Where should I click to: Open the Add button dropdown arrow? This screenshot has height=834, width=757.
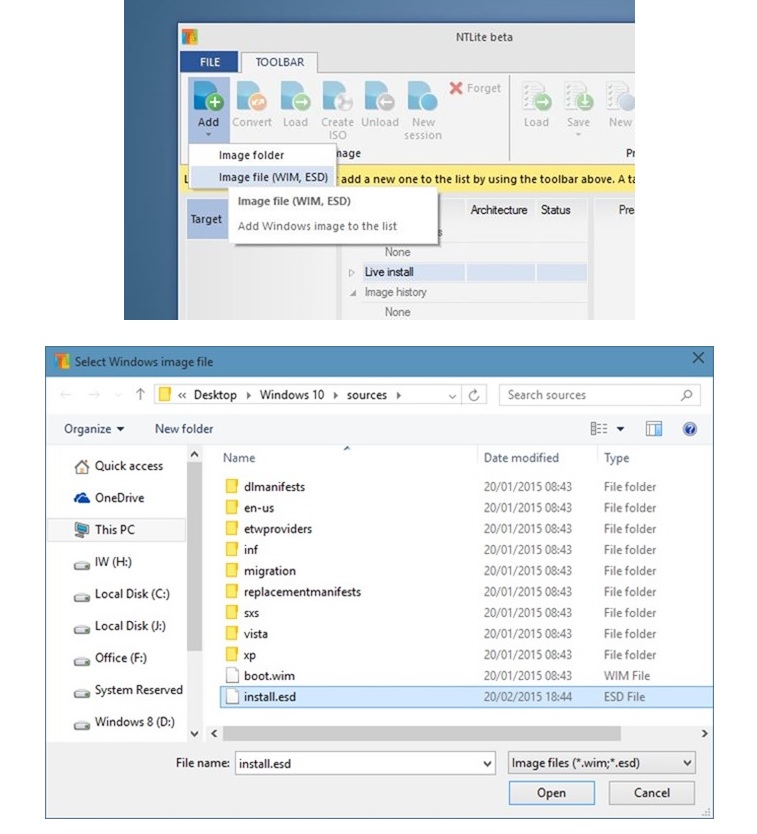[x=209, y=135]
